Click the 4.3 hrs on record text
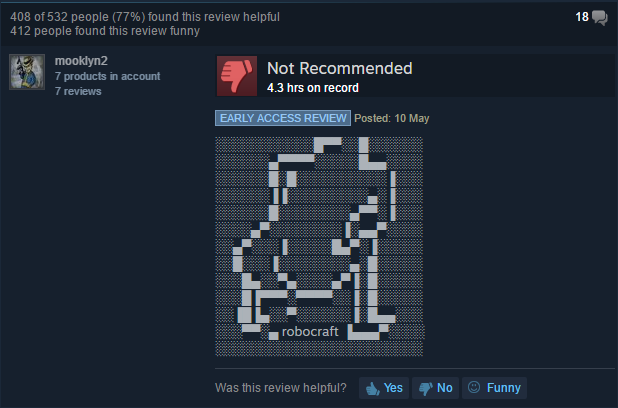Image resolution: width=618 pixels, height=408 pixels. coord(313,88)
